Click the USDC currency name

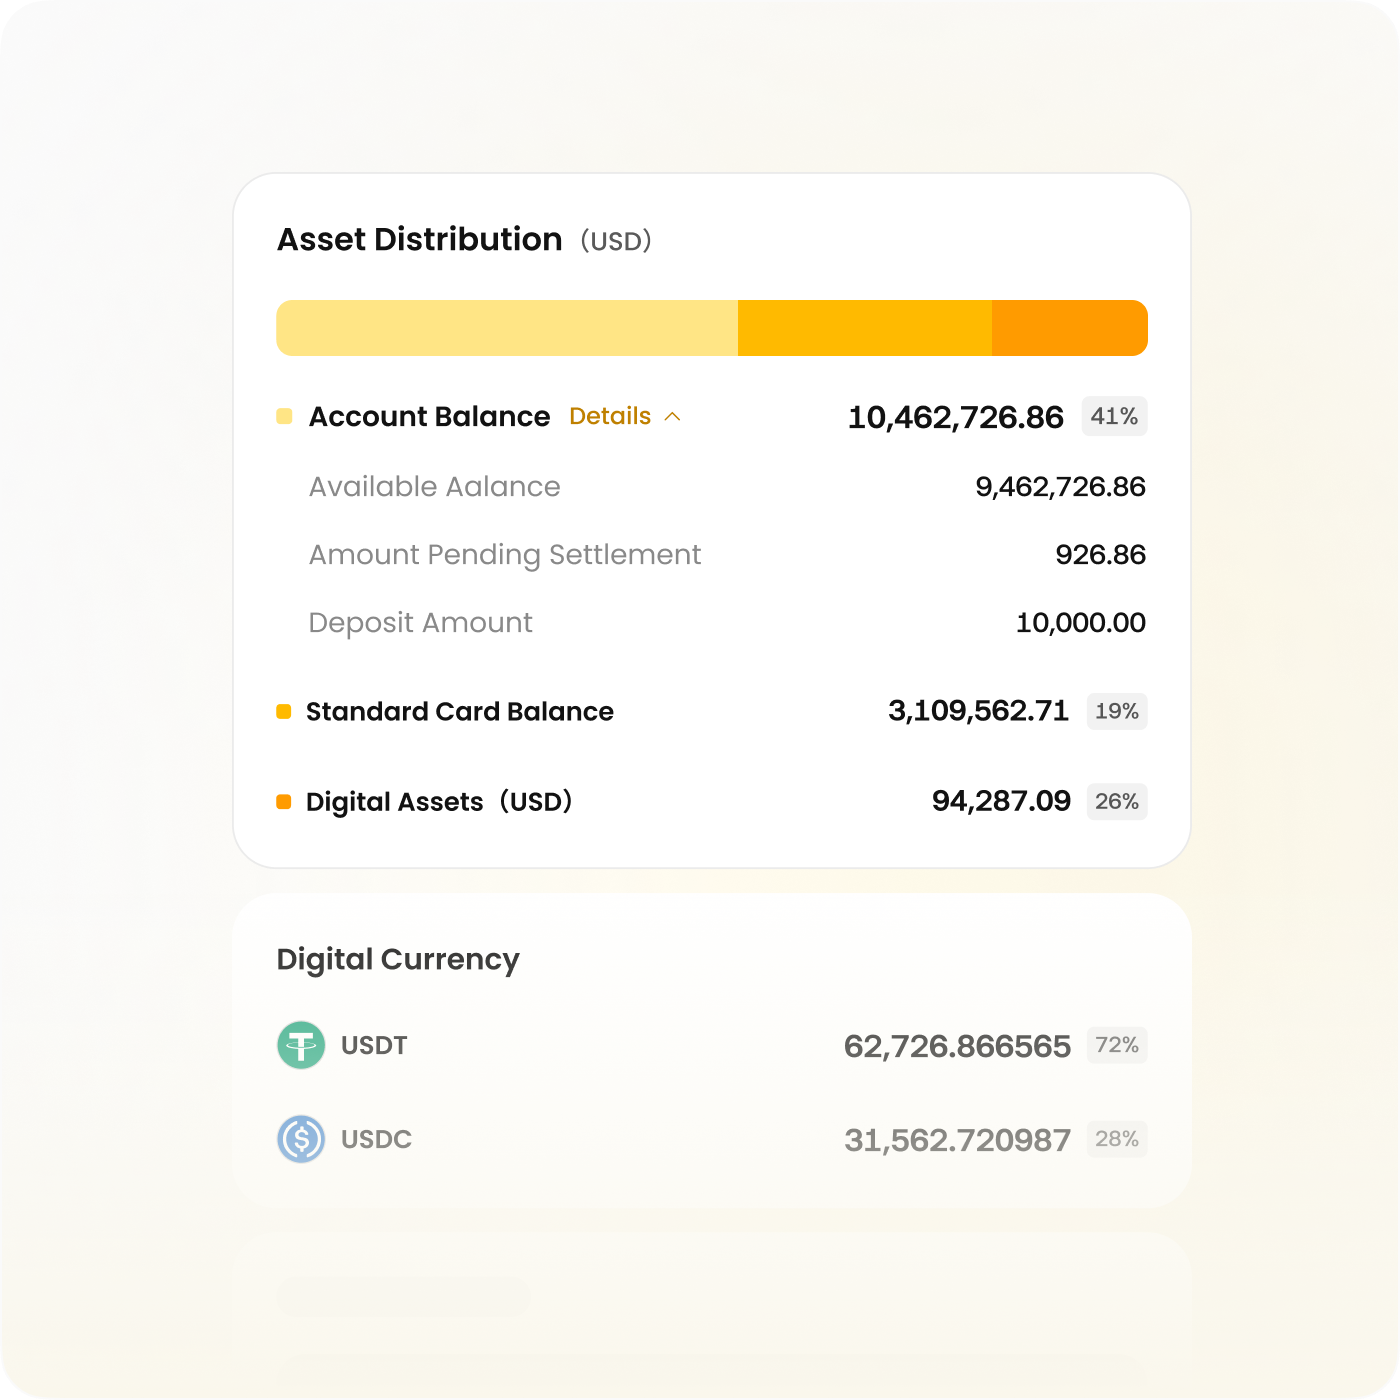[x=376, y=1139]
